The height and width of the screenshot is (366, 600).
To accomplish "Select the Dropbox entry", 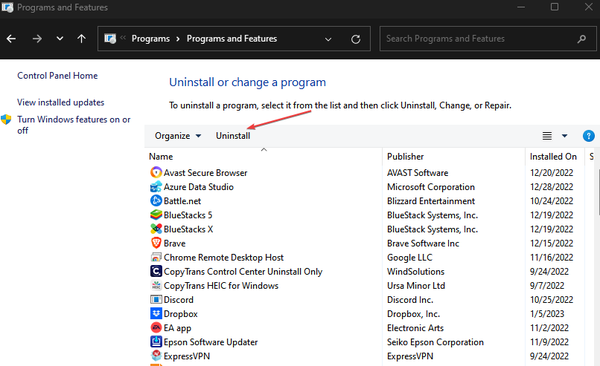I will coord(181,314).
